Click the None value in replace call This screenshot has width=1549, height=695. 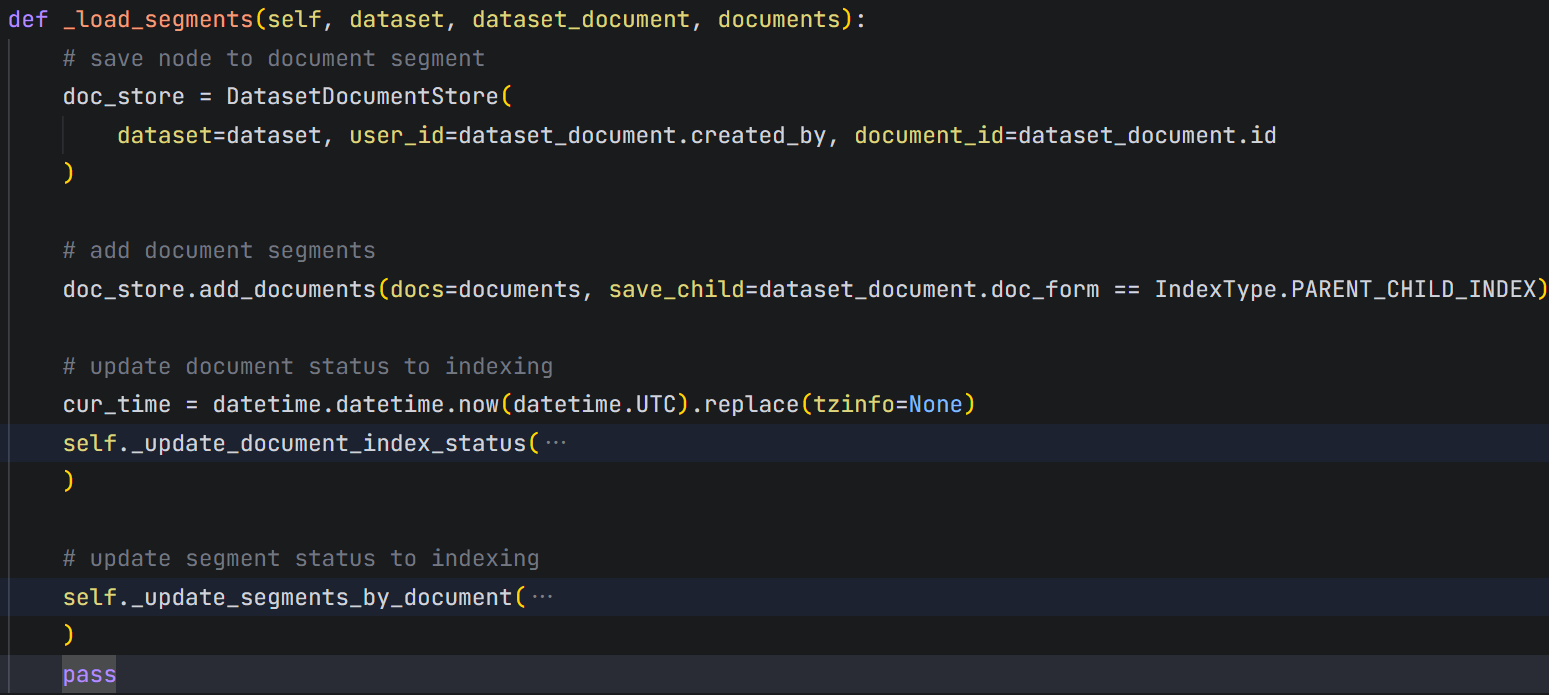936,405
